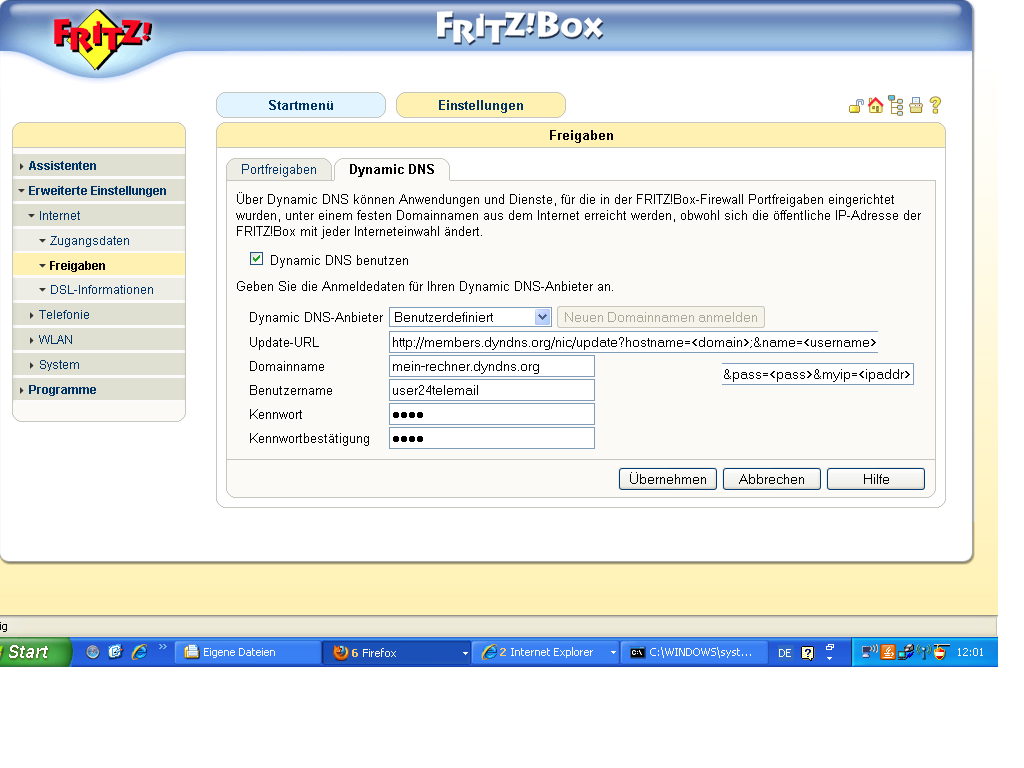1024x768 pixels.
Task: Click the Übernehmen button
Action: pos(667,479)
